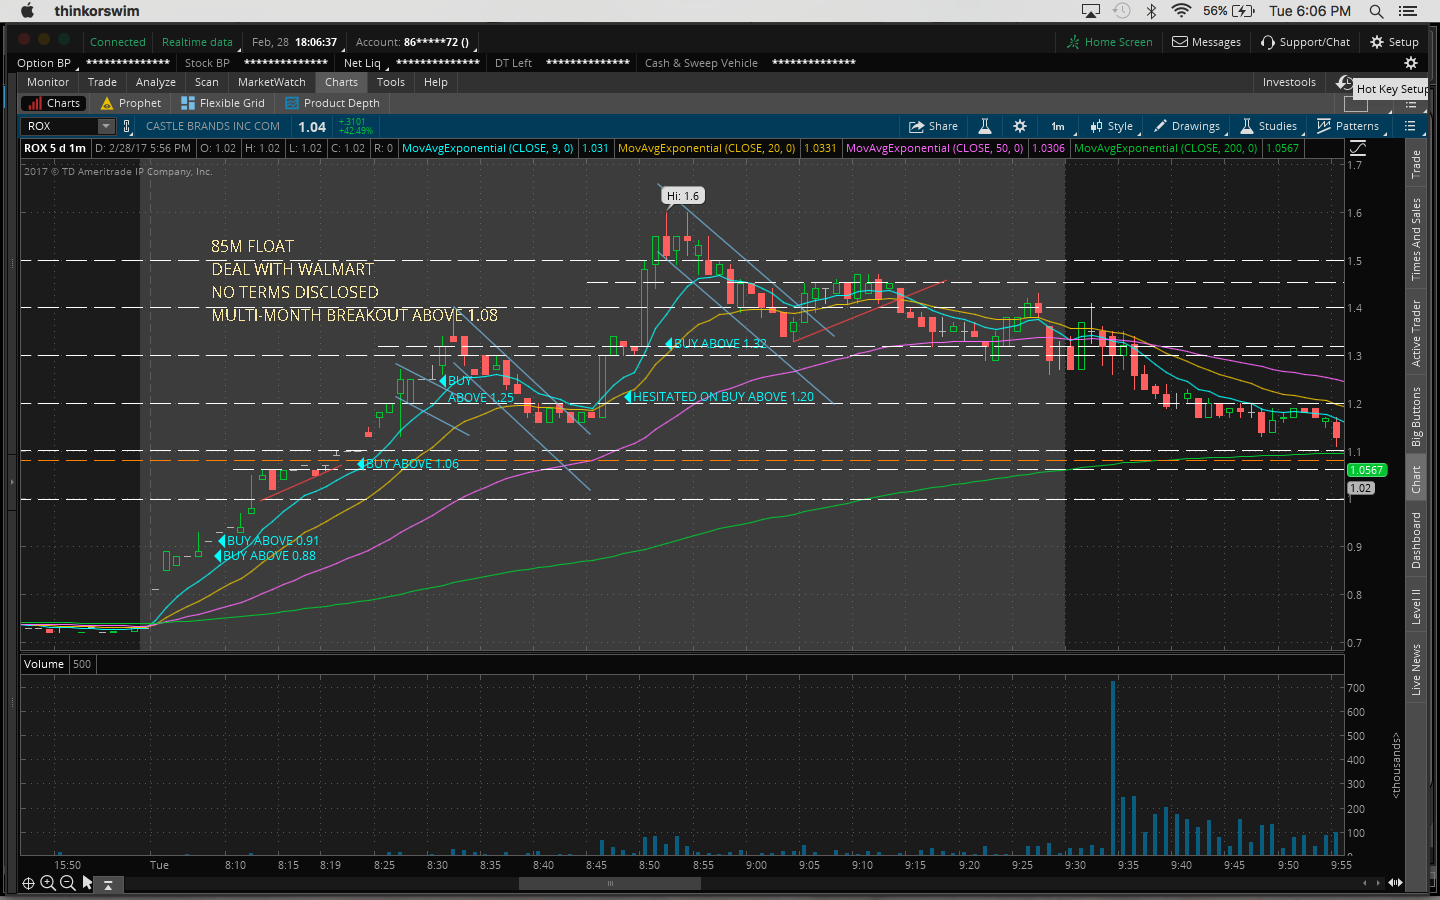Open the Messages button
1440x900 pixels.
click(x=1206, y=42)
